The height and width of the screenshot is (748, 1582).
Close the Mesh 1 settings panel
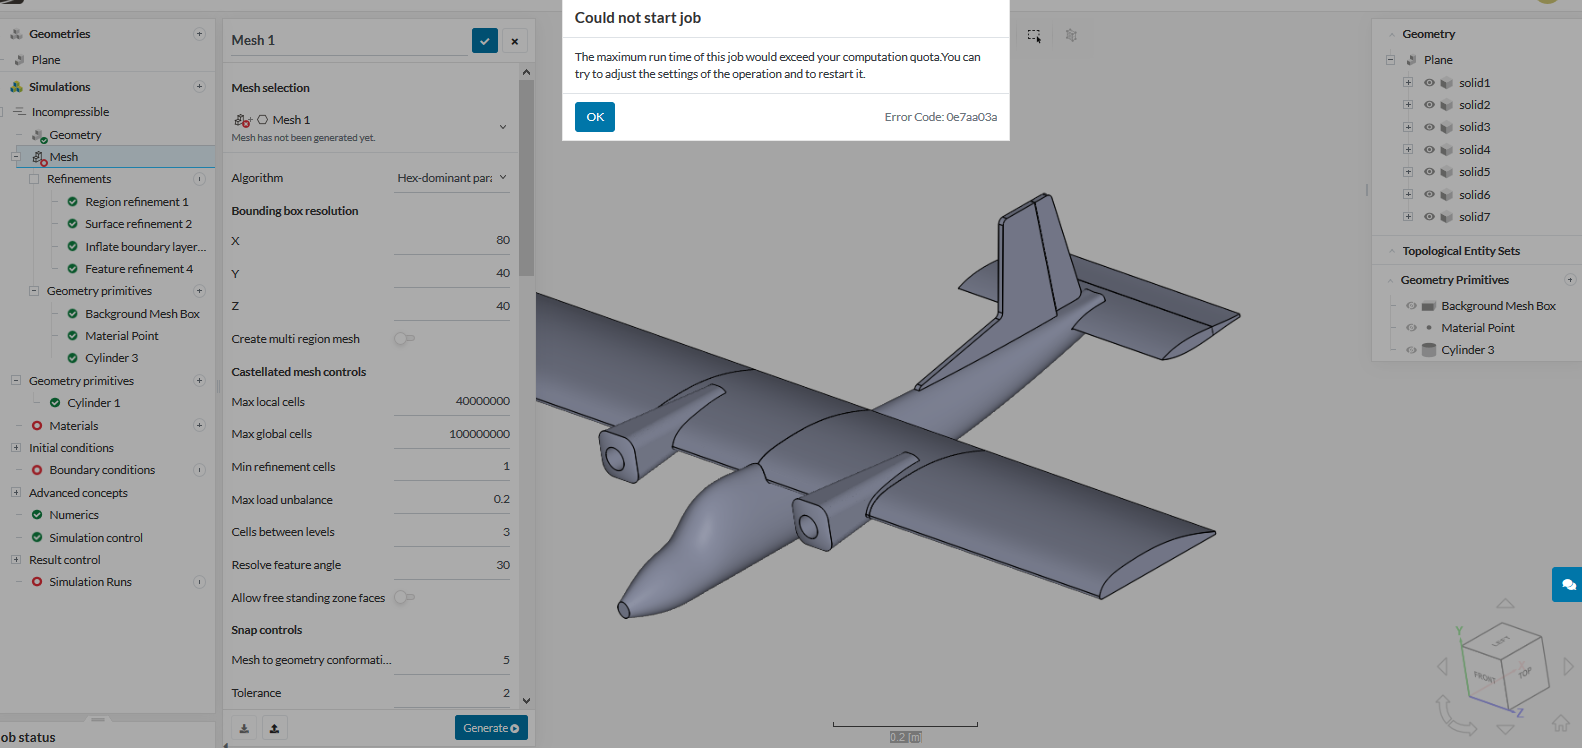[x=515, y=41]
